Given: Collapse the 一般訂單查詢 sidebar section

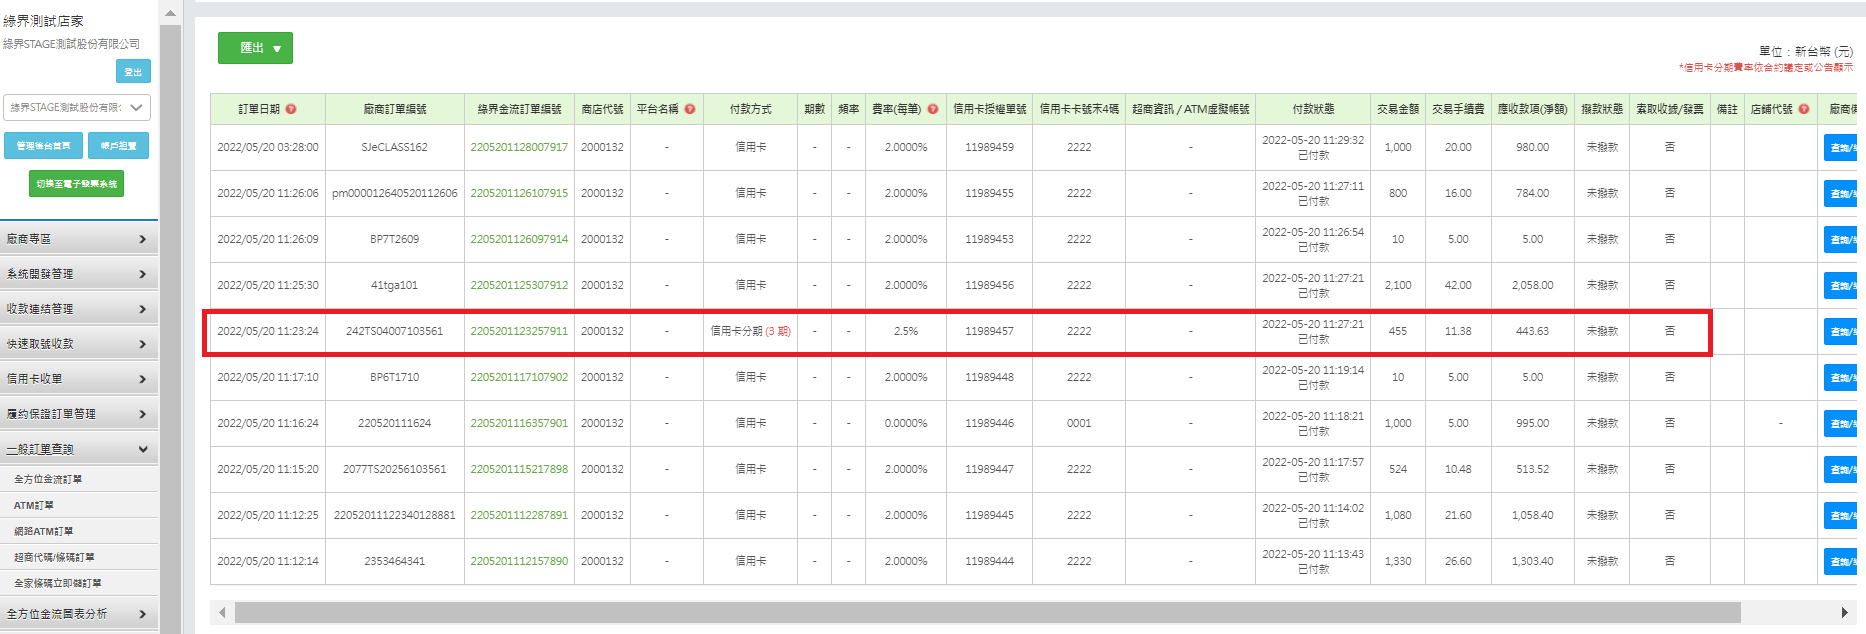Looking at the screenshot, I should click(x=79, y=449).
